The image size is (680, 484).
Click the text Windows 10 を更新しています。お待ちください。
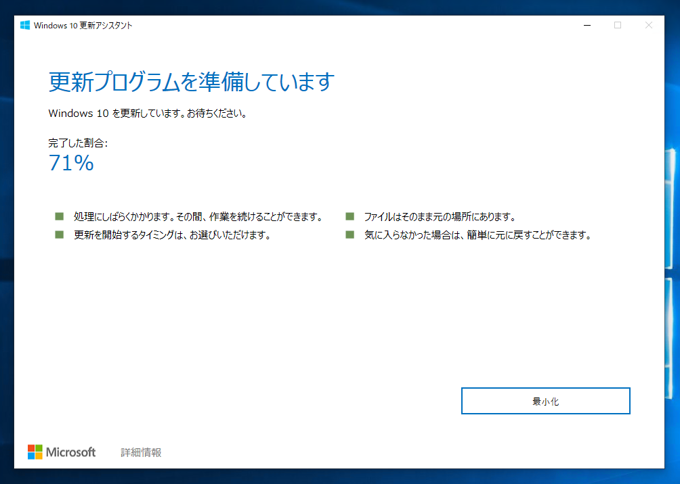point(148,114)
